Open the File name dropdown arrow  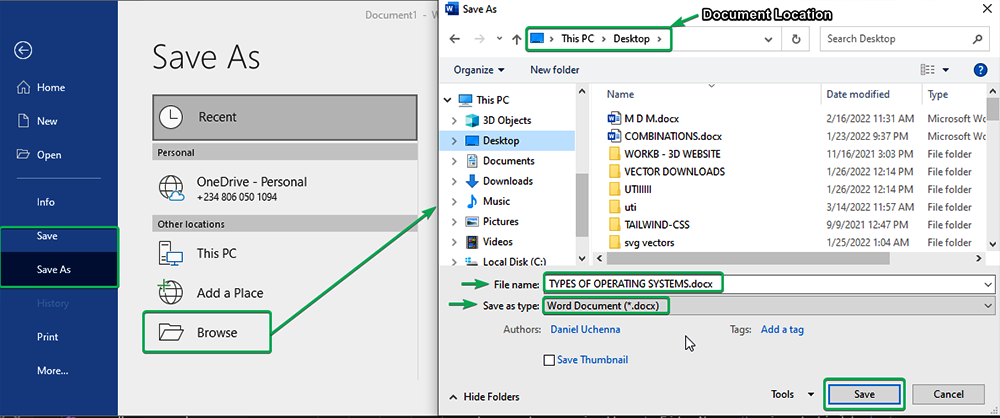(x=988, y=283)
